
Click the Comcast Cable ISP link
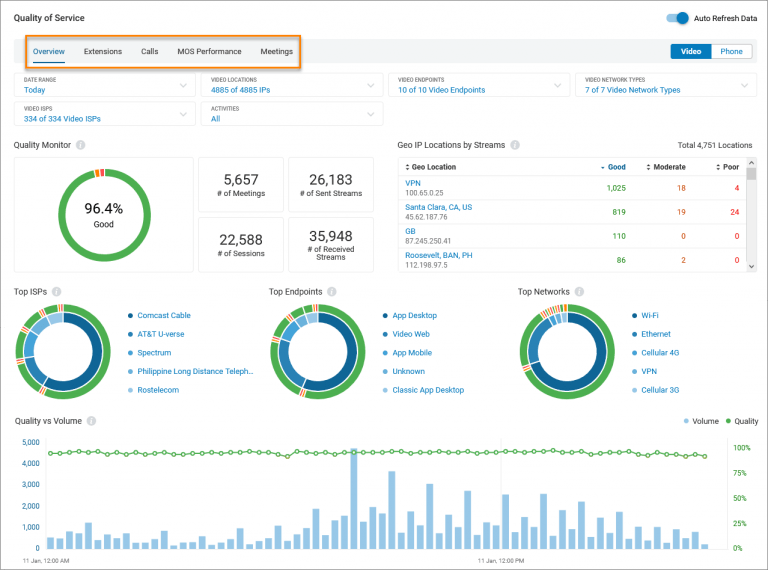click(164, 315)
